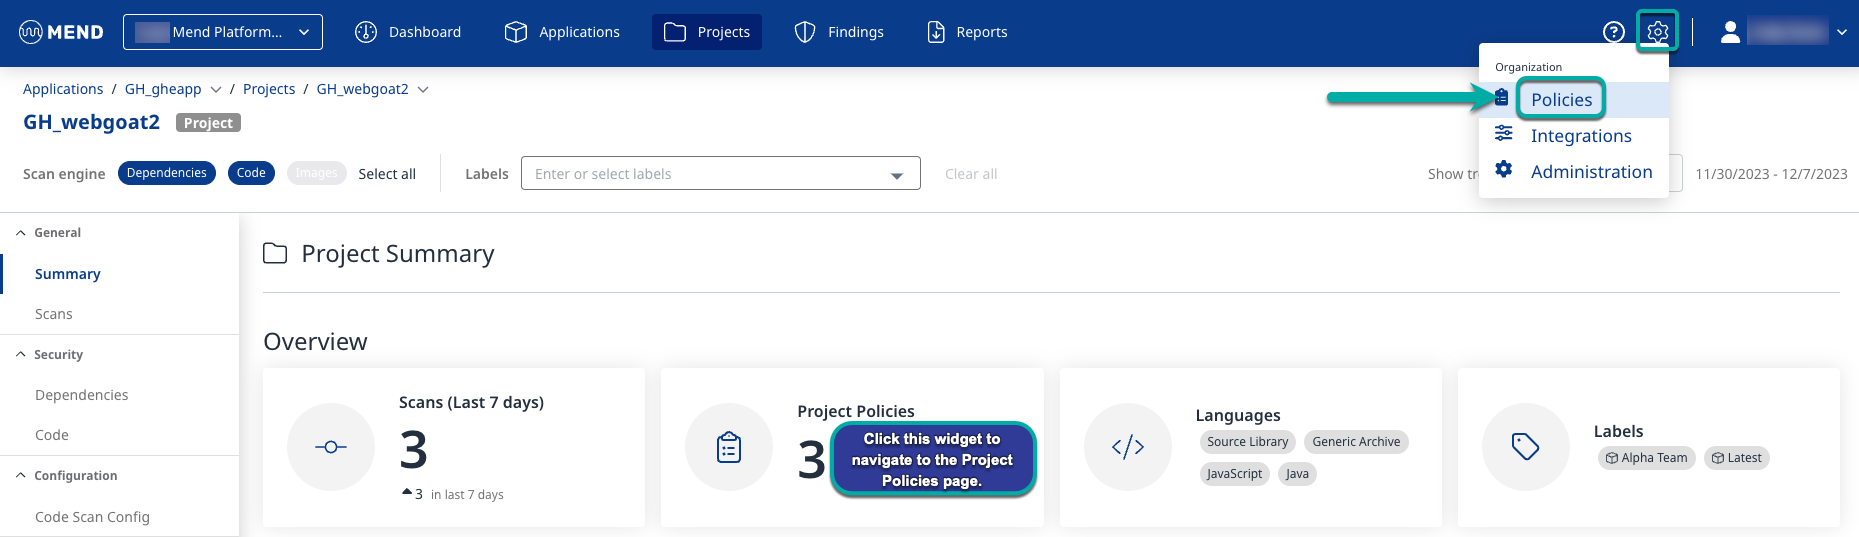Click the user profile avatar icon
Image resolution: width=1859 pixels, height=537 pixels.
click(1730, 32)
